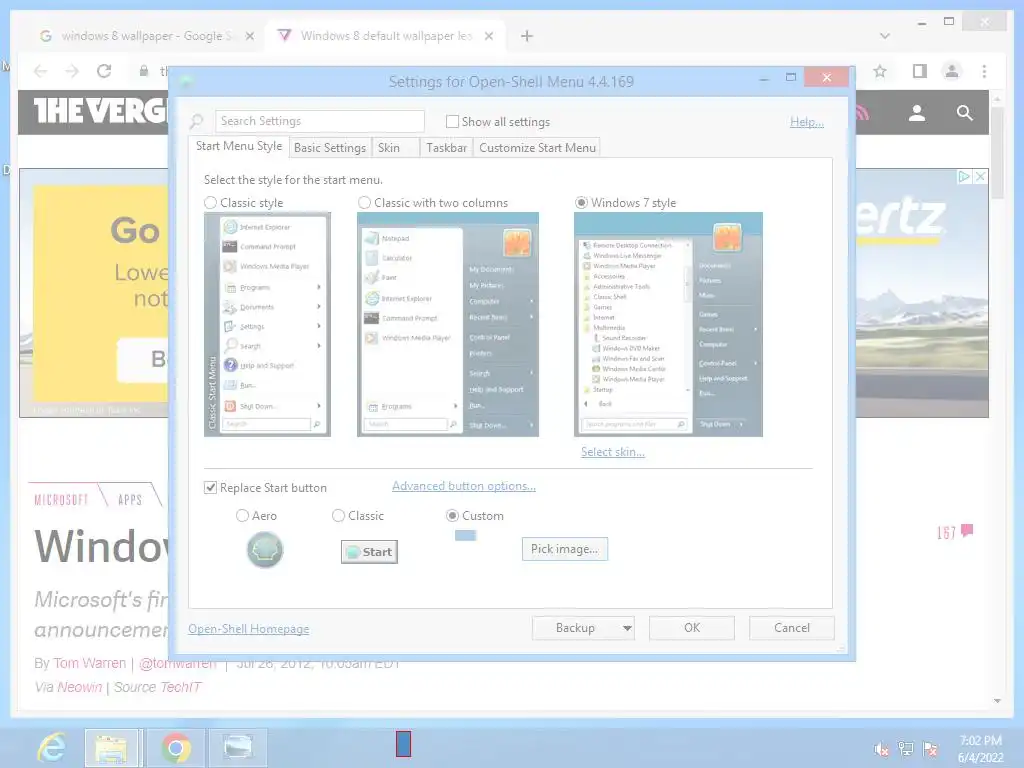This screenshot has width=1024, height=768.
Task: Select the Windows 7 style option
Action: pyautogui.click(x=581, y=202)
